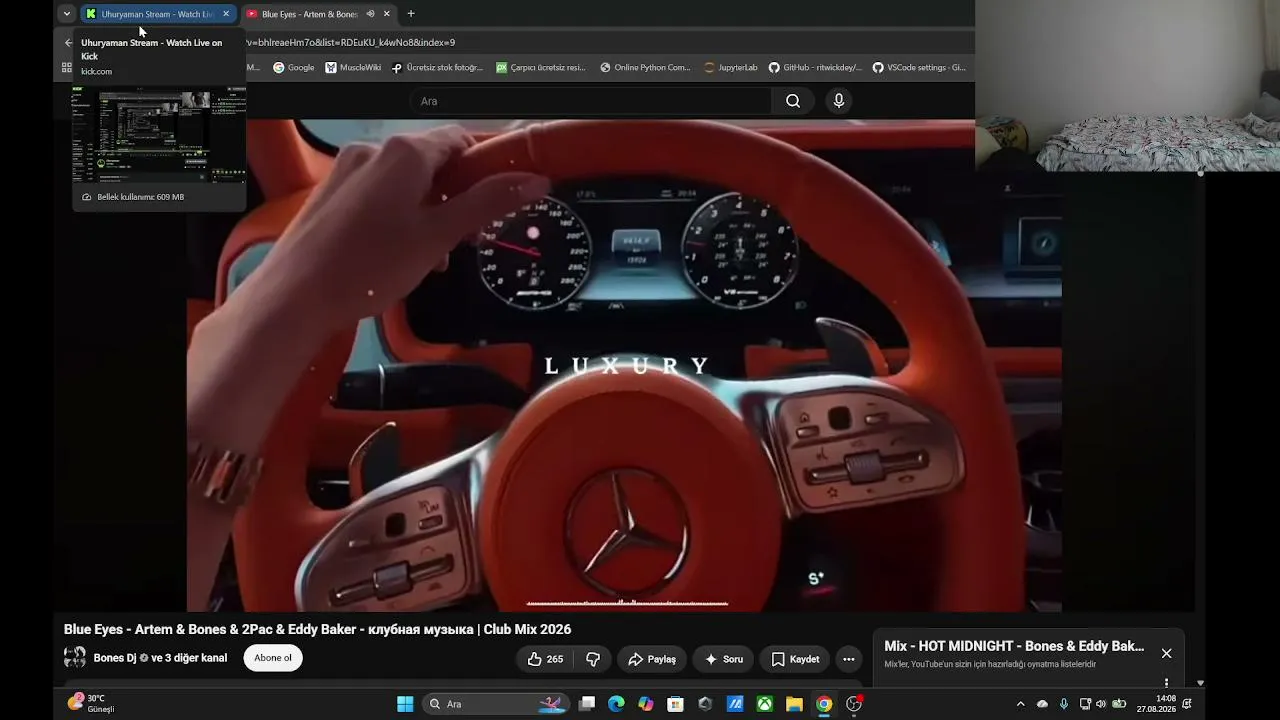Switch to the Blue Eyes YouTube tab
Viewport: 1280px width, 720px height.
pos(308,14)
